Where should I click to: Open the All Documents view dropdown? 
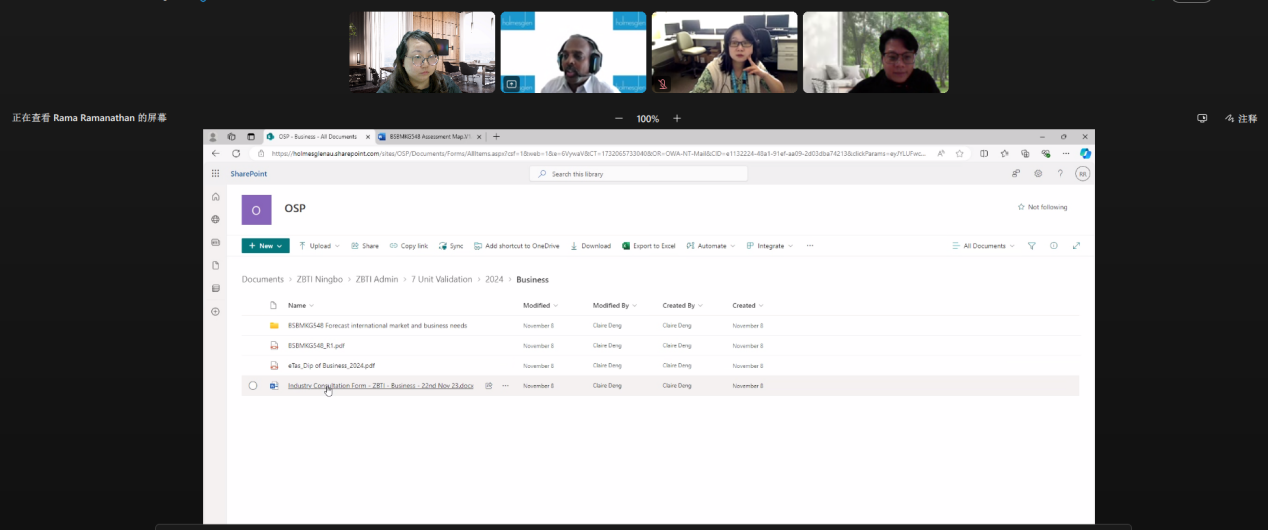coord(984,245)
